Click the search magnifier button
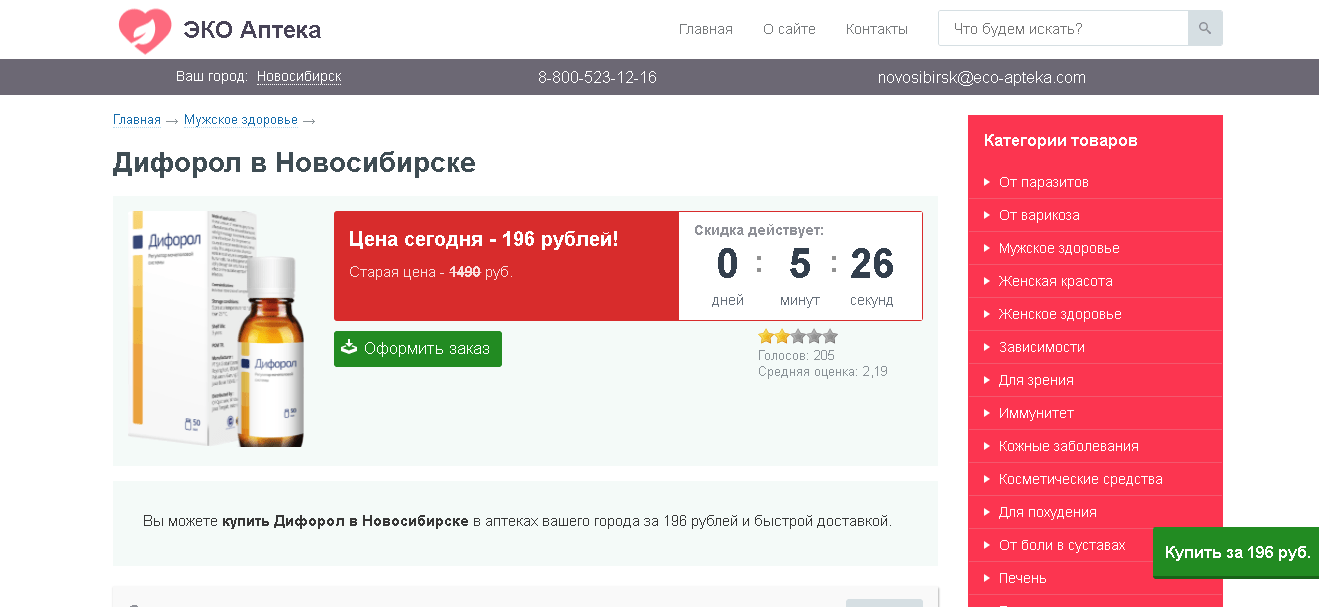Viewport: 1319px width, 607px height. [x=1205, y=28]
